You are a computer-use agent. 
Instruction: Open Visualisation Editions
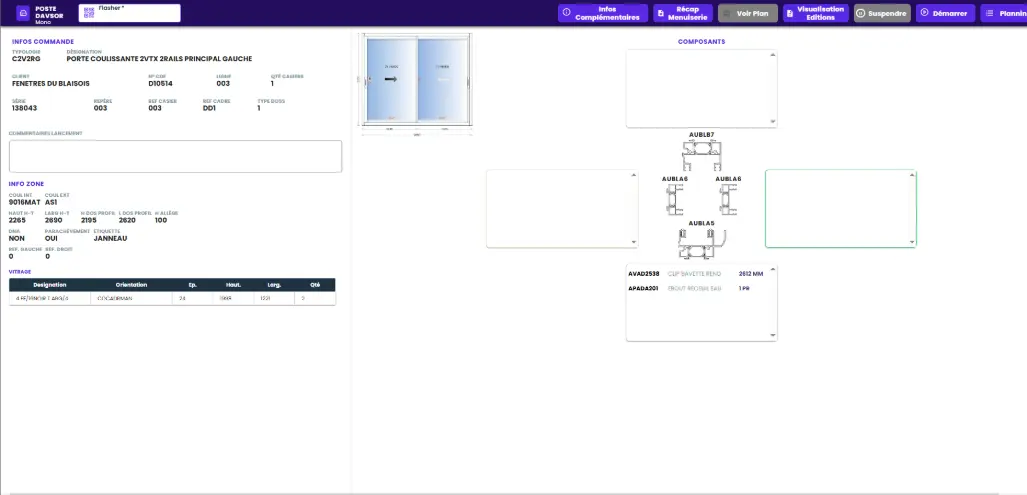point(815,14)
